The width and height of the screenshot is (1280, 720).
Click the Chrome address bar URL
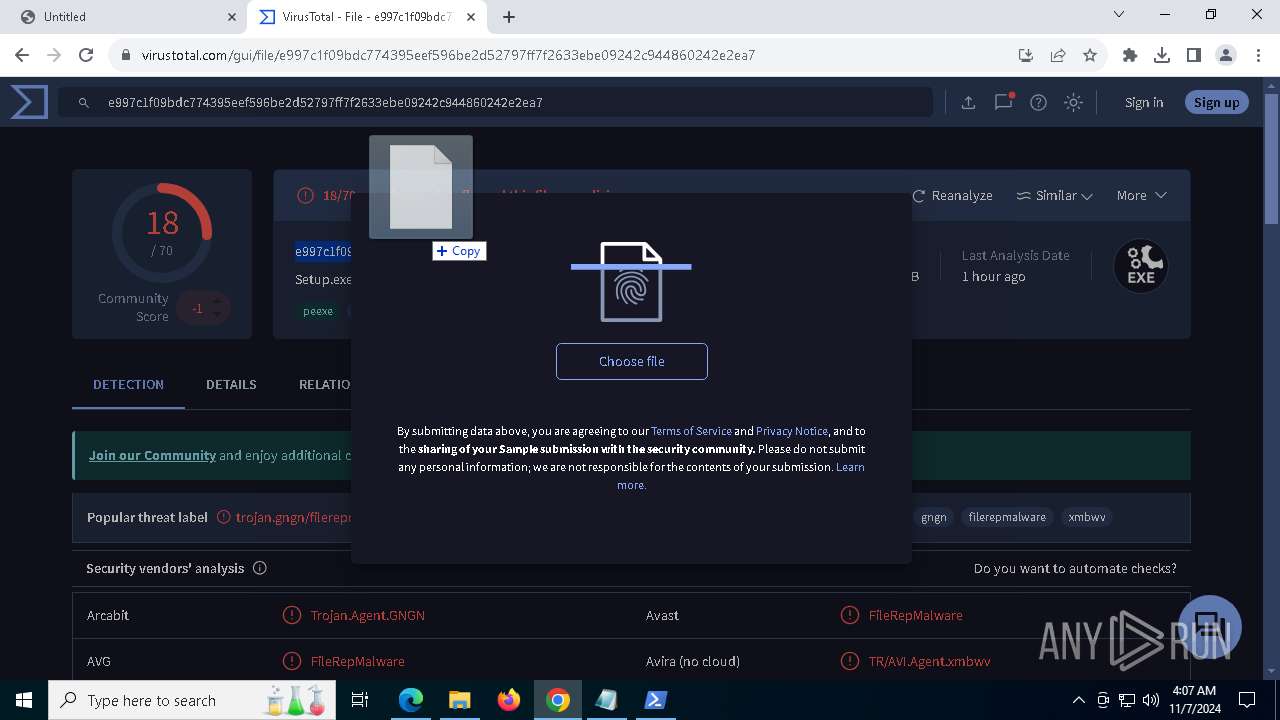(448, 55)
